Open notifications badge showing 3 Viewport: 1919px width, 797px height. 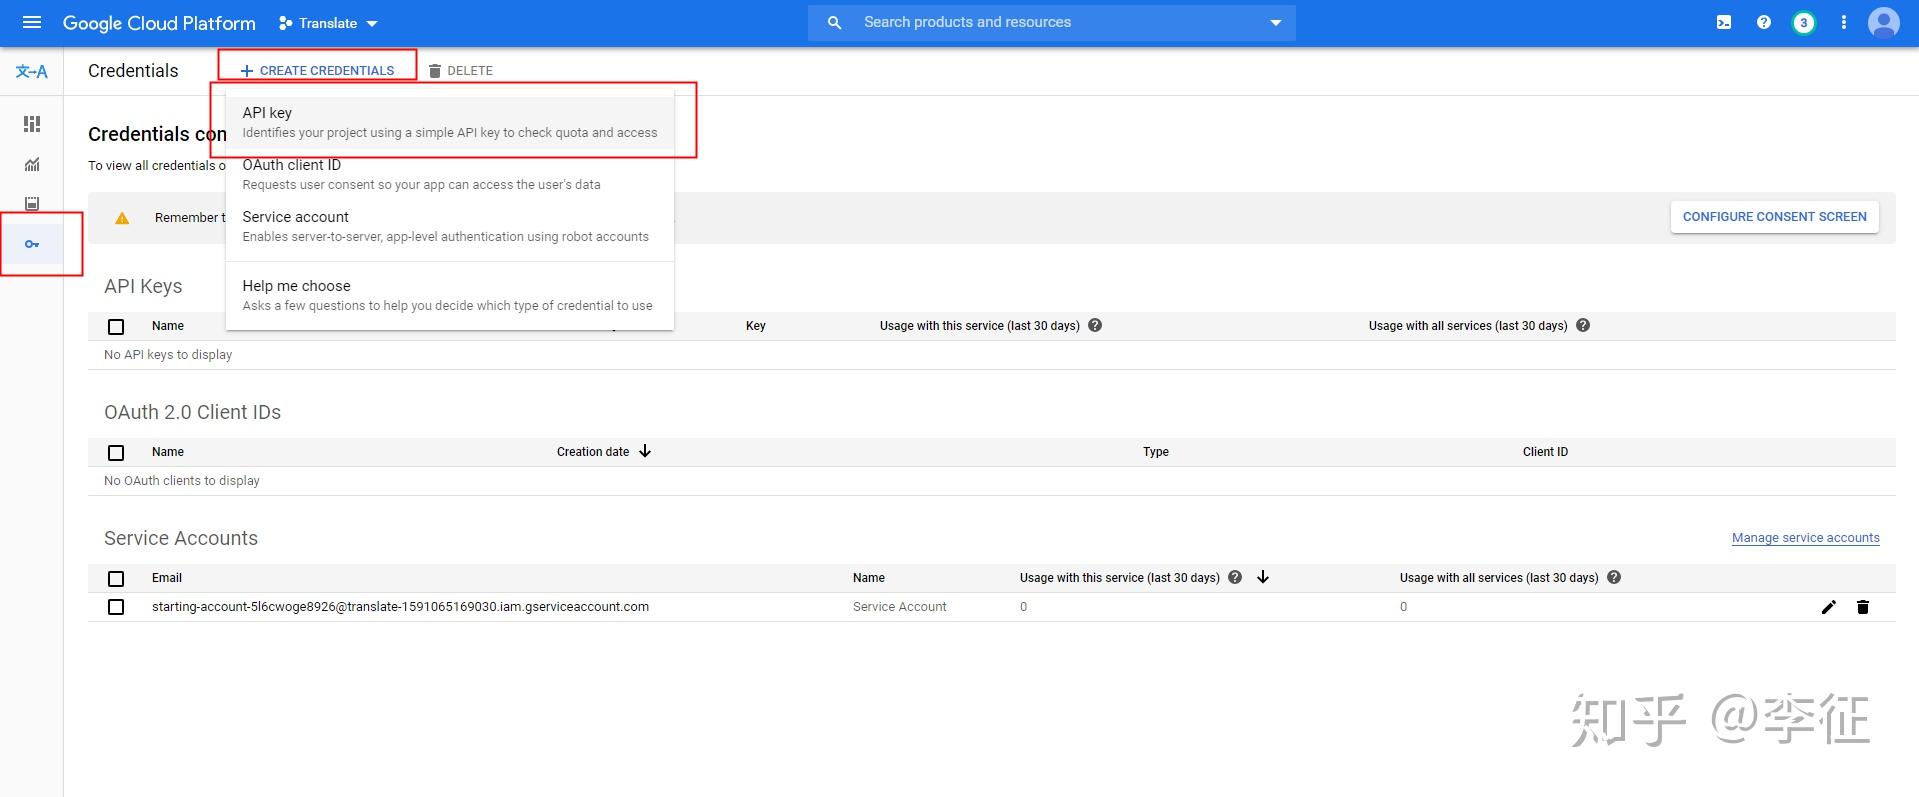tap(1803, 22)
